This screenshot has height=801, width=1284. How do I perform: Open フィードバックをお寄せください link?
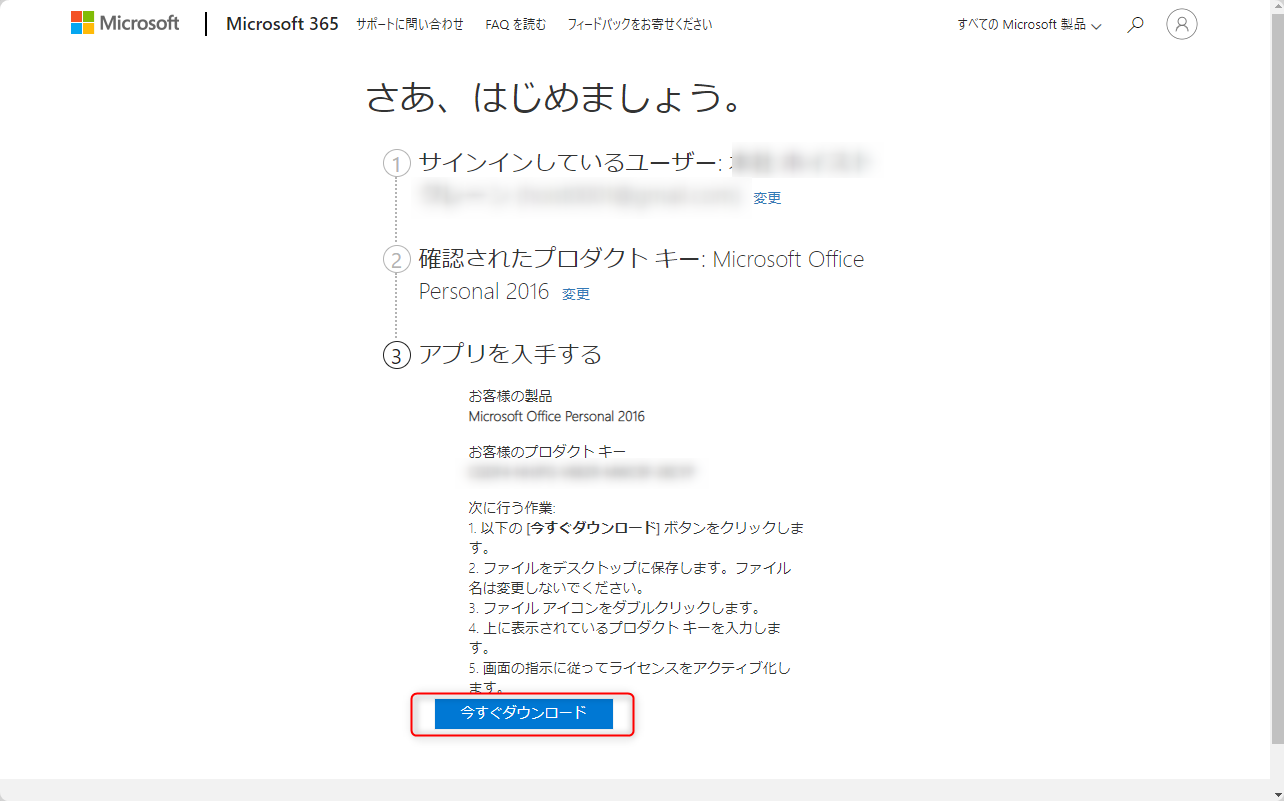click(x=640, y=25)
